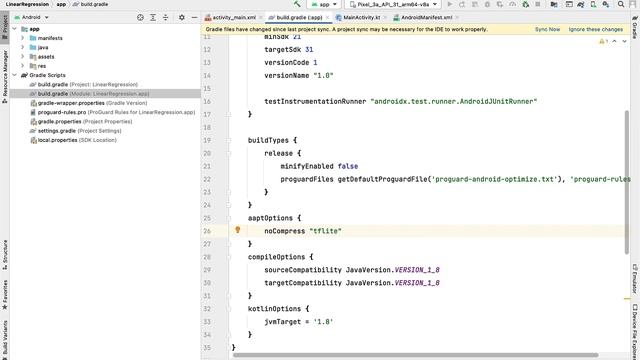This screenshot has width=640, height=360.
Task: Open the Project tool window sidebar button
Action: click(5, 27)
